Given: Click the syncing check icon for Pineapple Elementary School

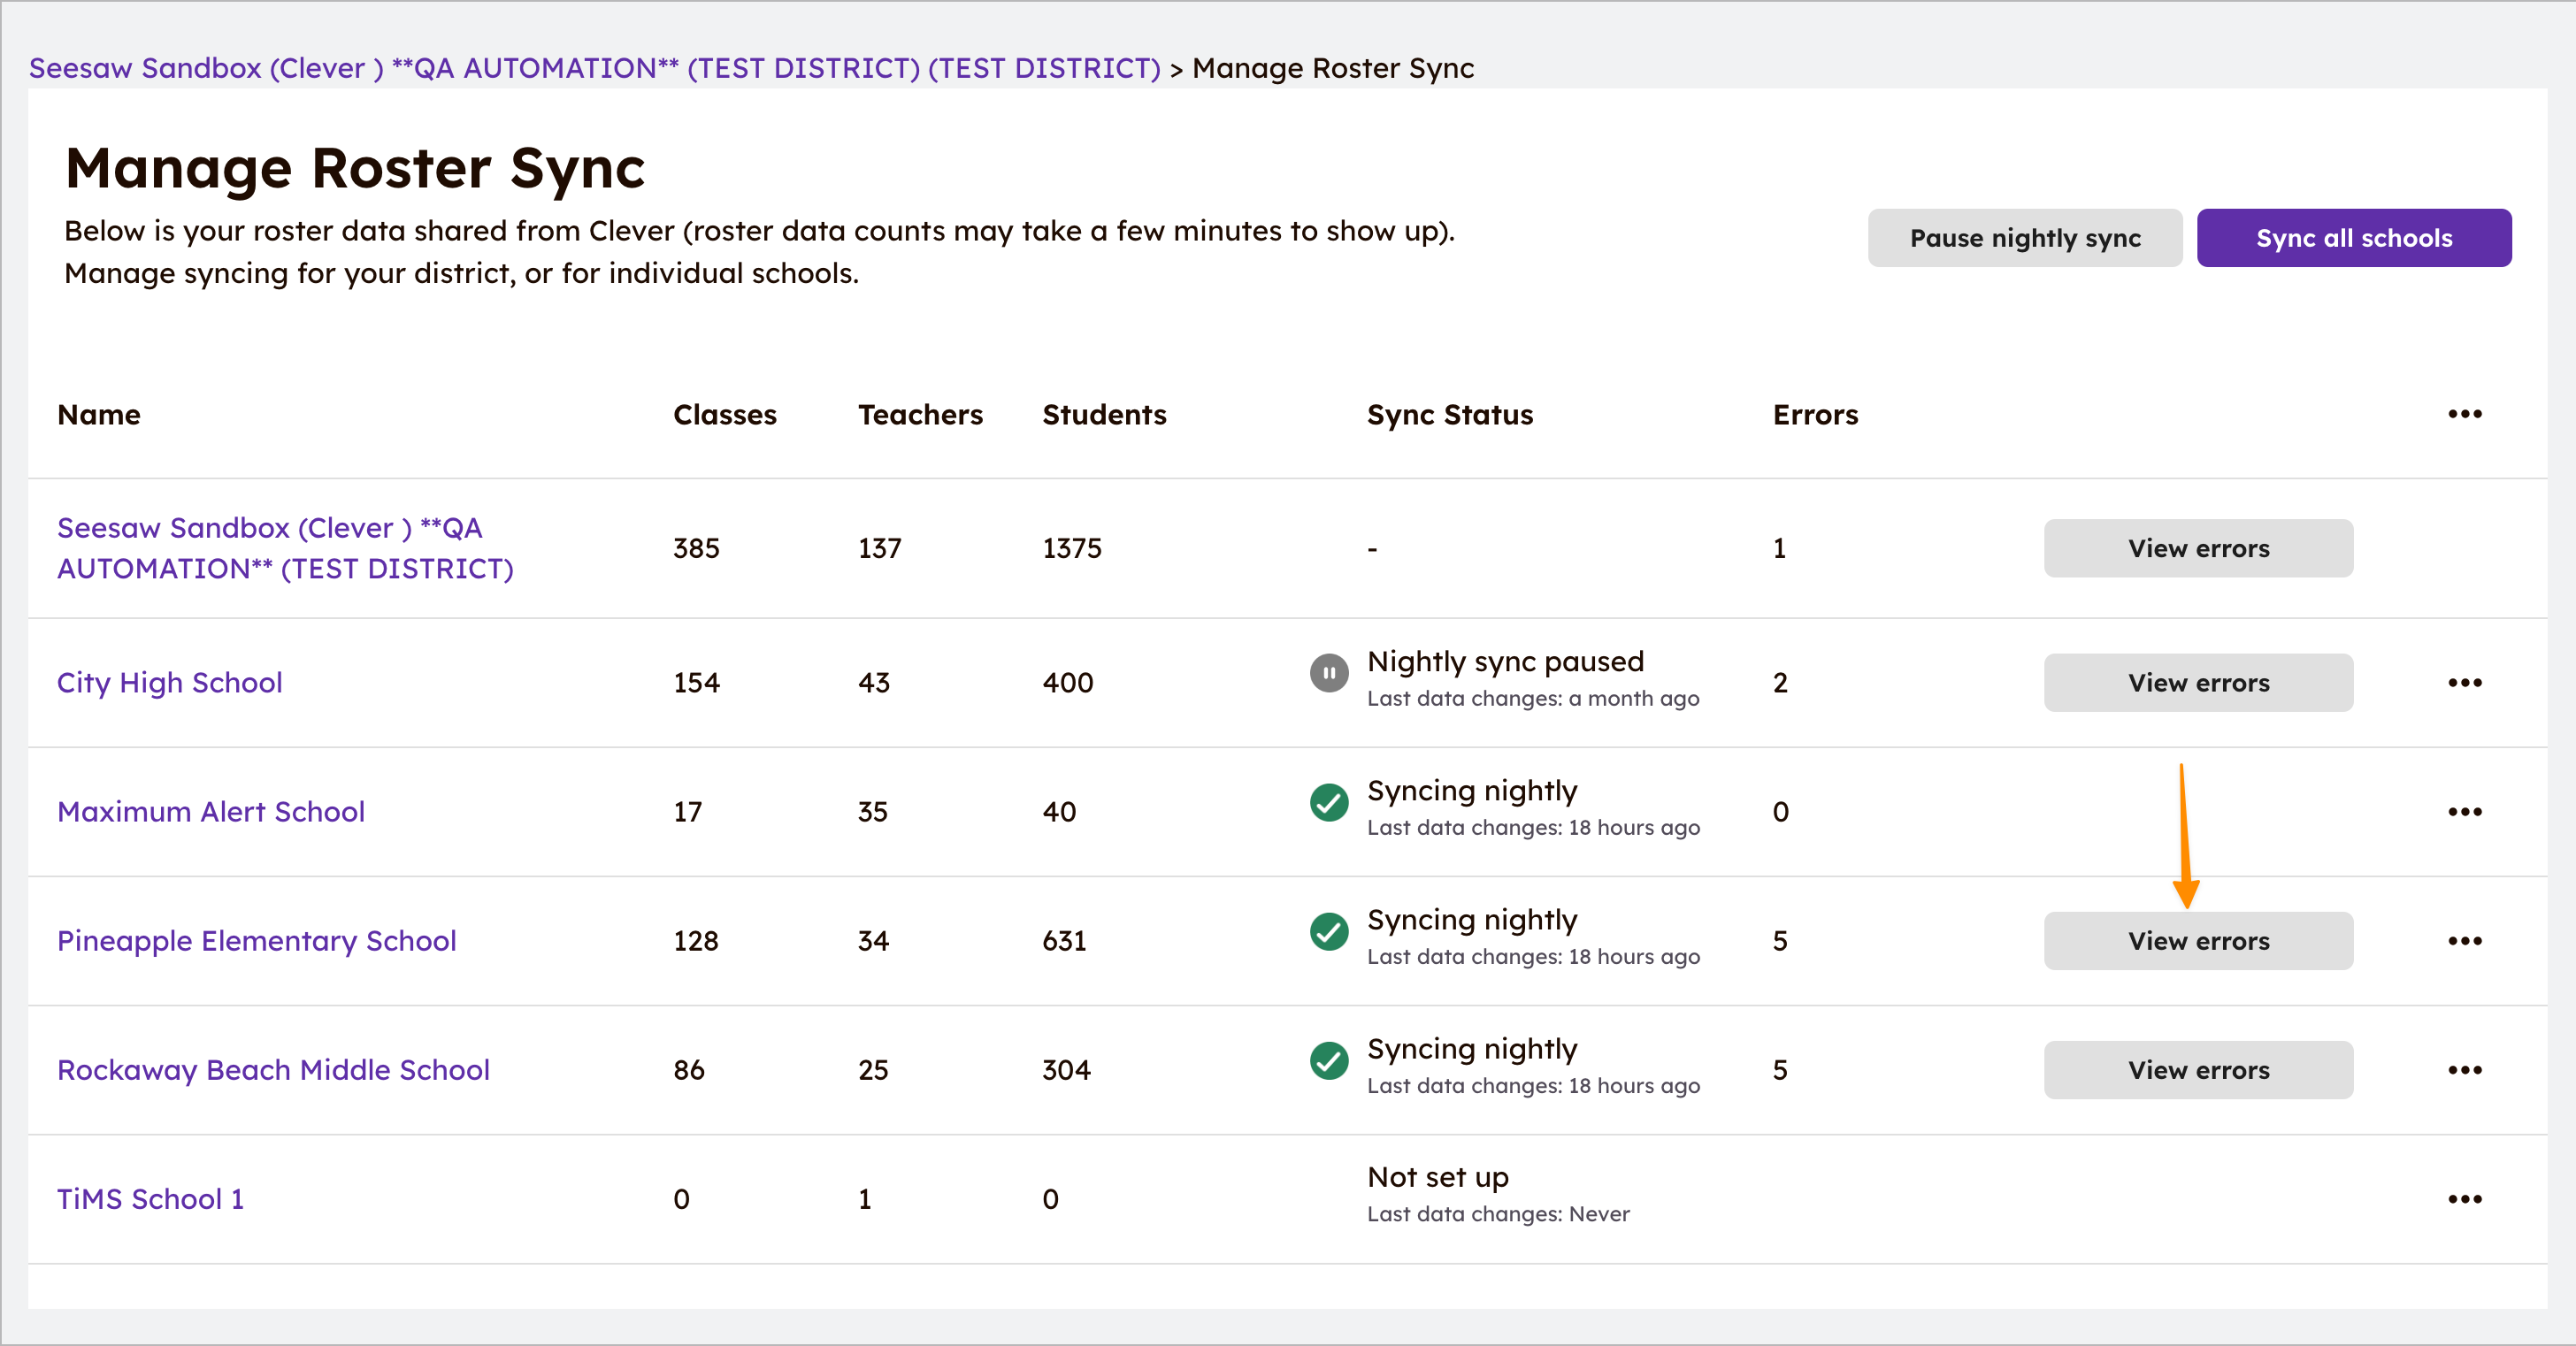Looking at the screenshot, I should tap(1328, 932).
